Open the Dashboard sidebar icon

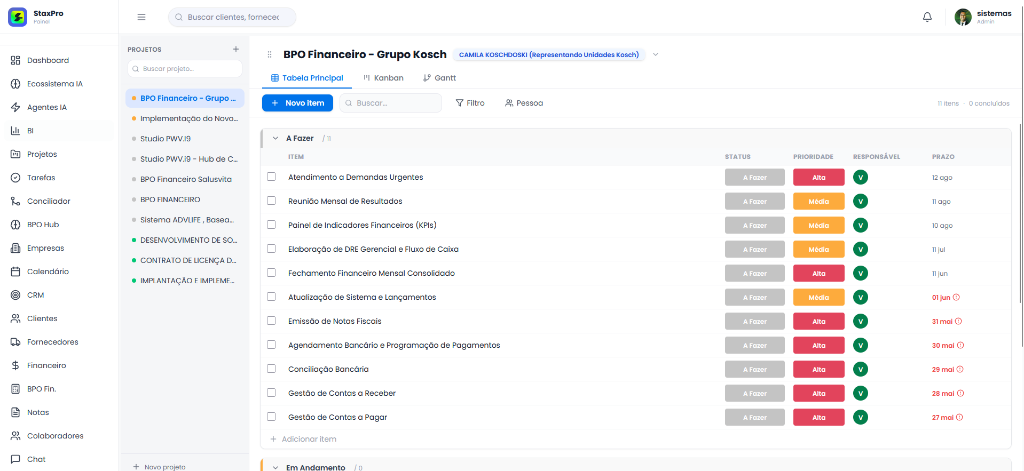click(16, 60)
